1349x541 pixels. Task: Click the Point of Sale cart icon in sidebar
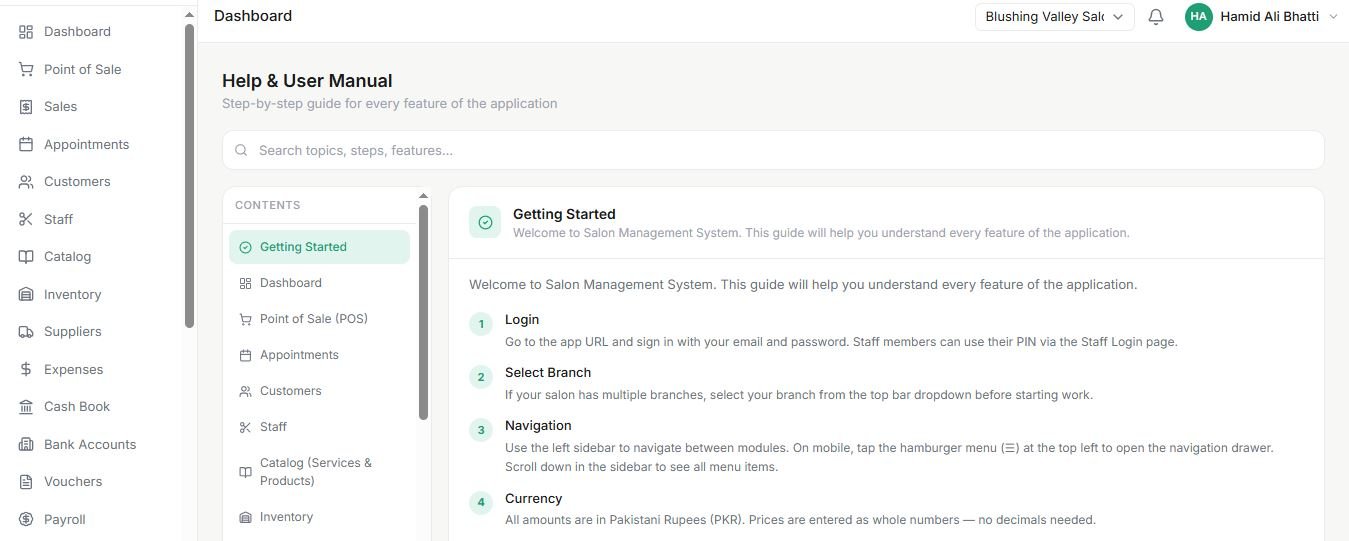tap(26, 69)
